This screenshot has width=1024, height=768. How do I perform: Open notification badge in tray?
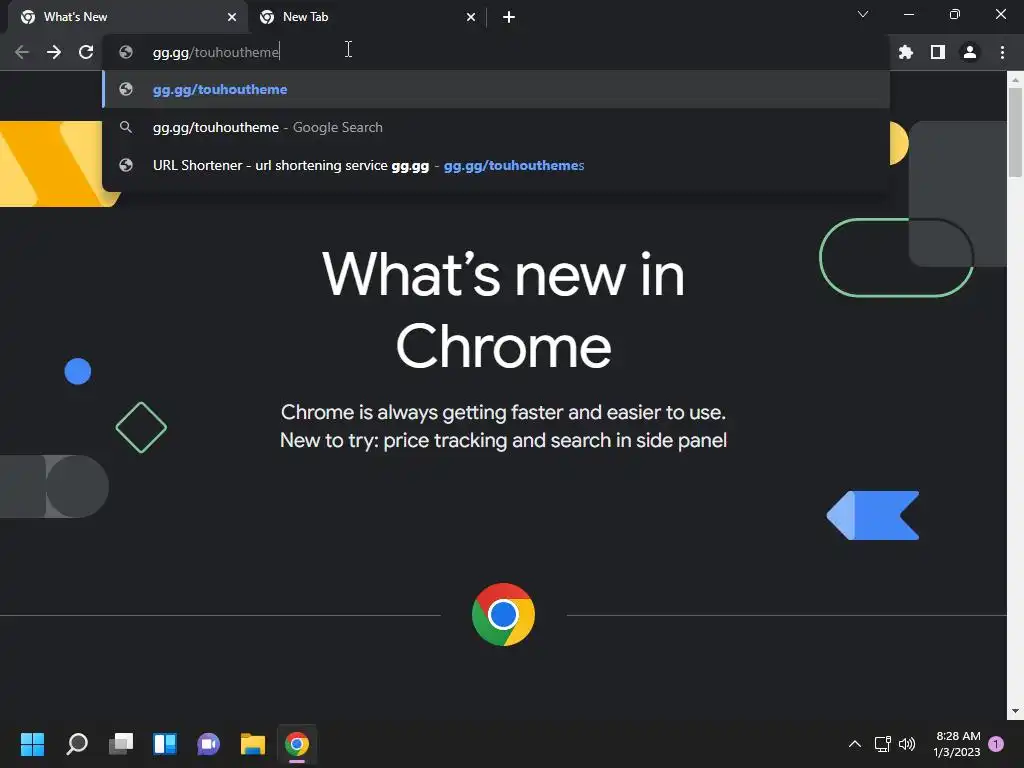[x=996, y=744]
